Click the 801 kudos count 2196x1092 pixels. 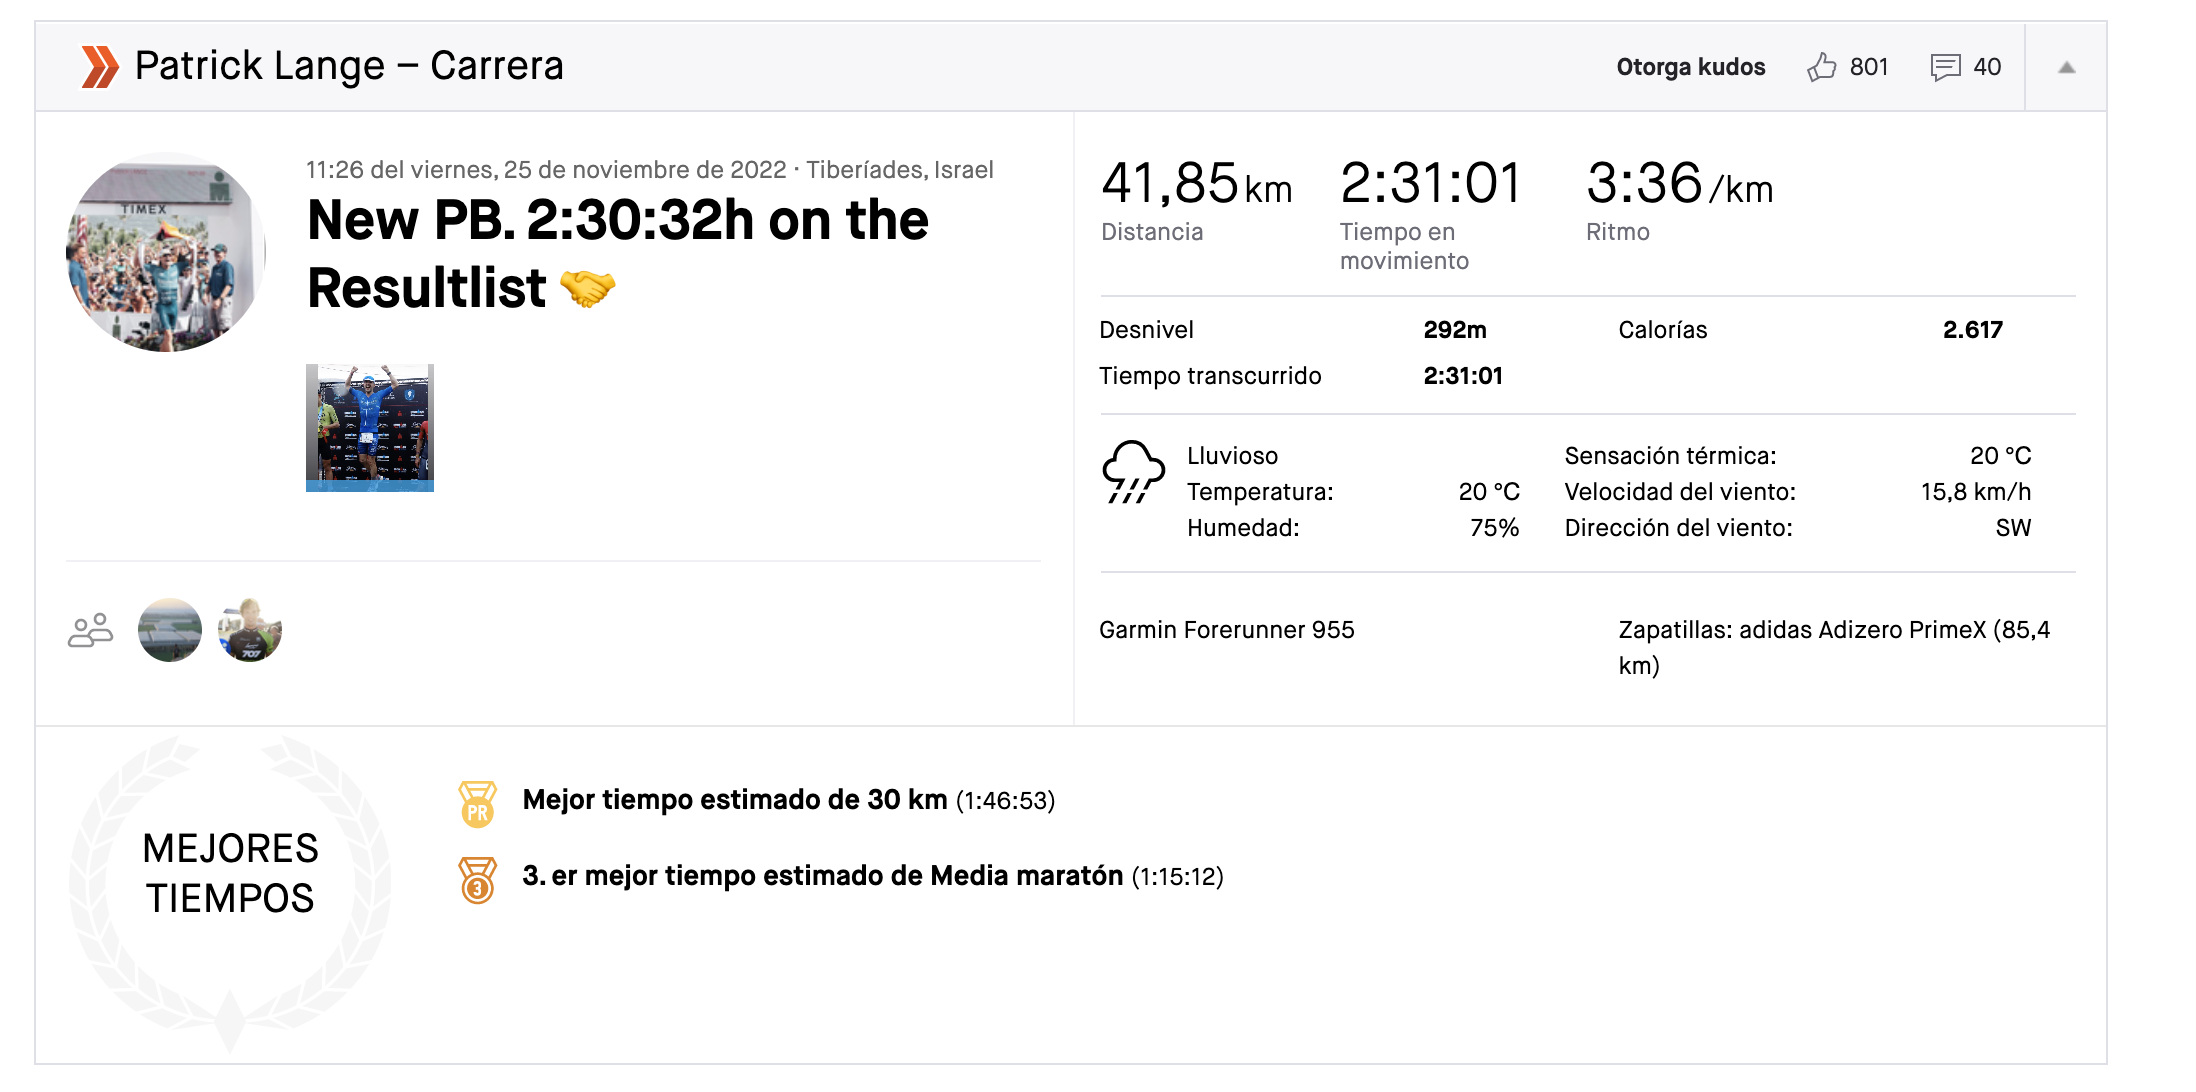(x=1869, y=67)
